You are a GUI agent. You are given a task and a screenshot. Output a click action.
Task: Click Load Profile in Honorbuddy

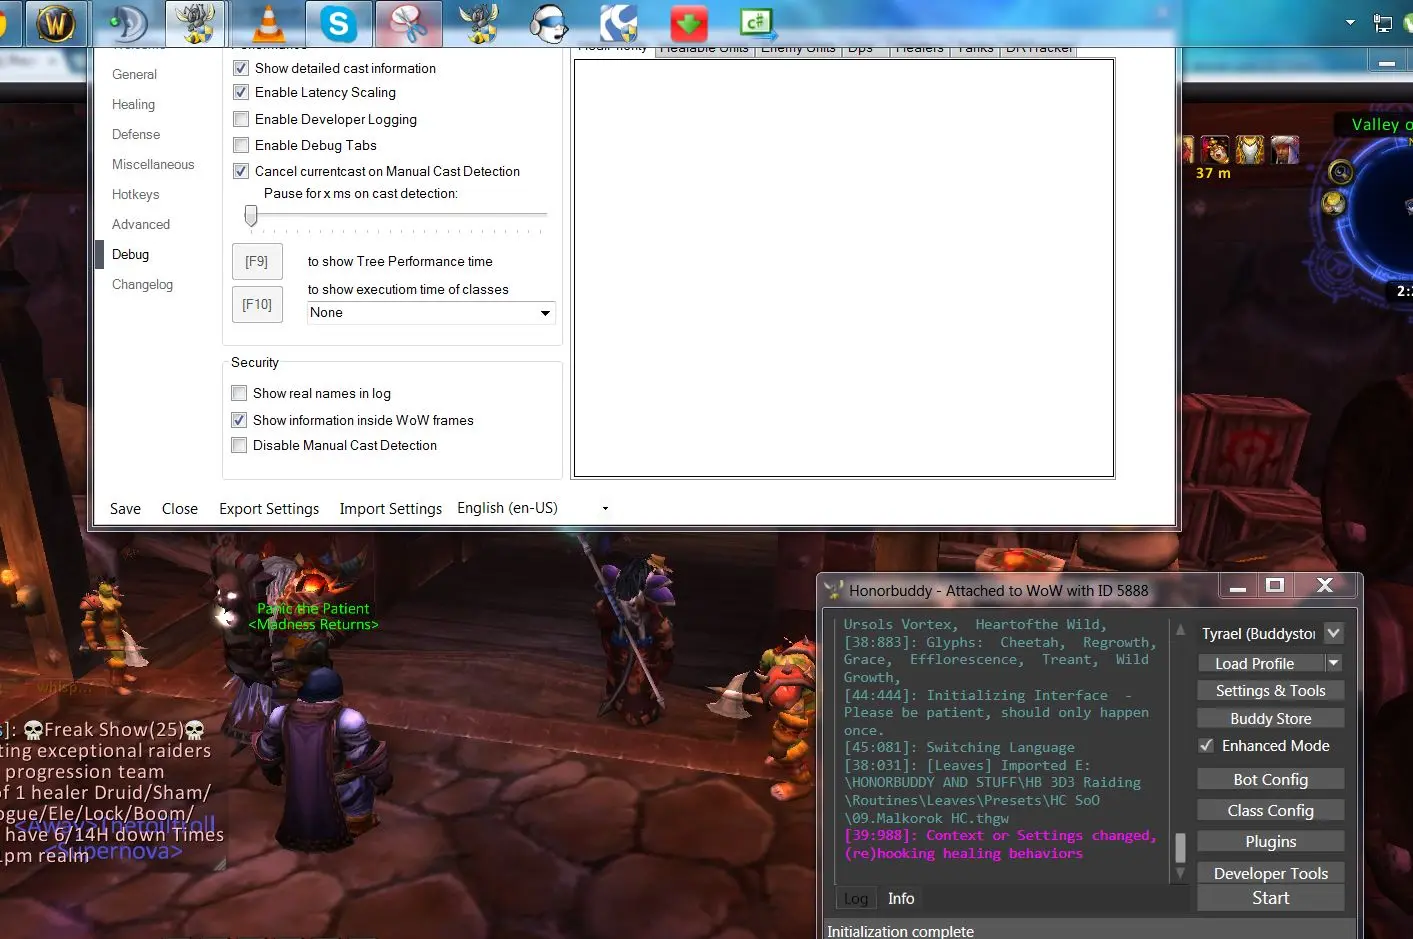click(x=1261, y=663)
